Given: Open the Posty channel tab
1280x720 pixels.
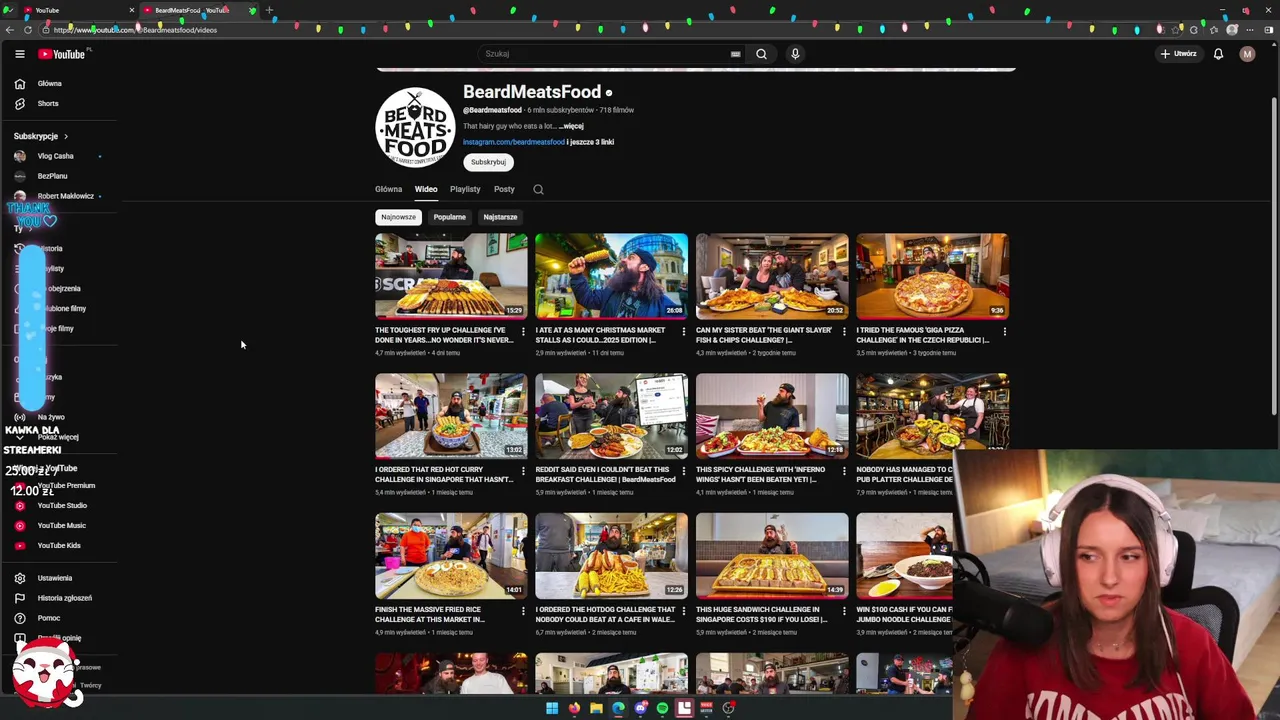Looking at the screenshot, I should 504,189.
